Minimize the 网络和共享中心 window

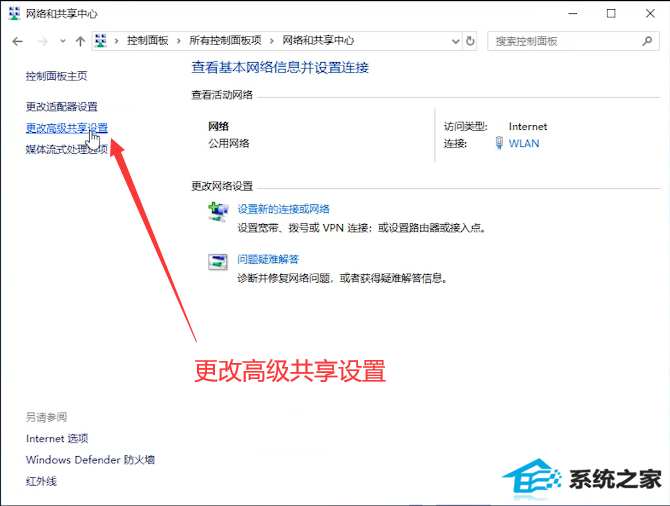[x=572, y=14]
